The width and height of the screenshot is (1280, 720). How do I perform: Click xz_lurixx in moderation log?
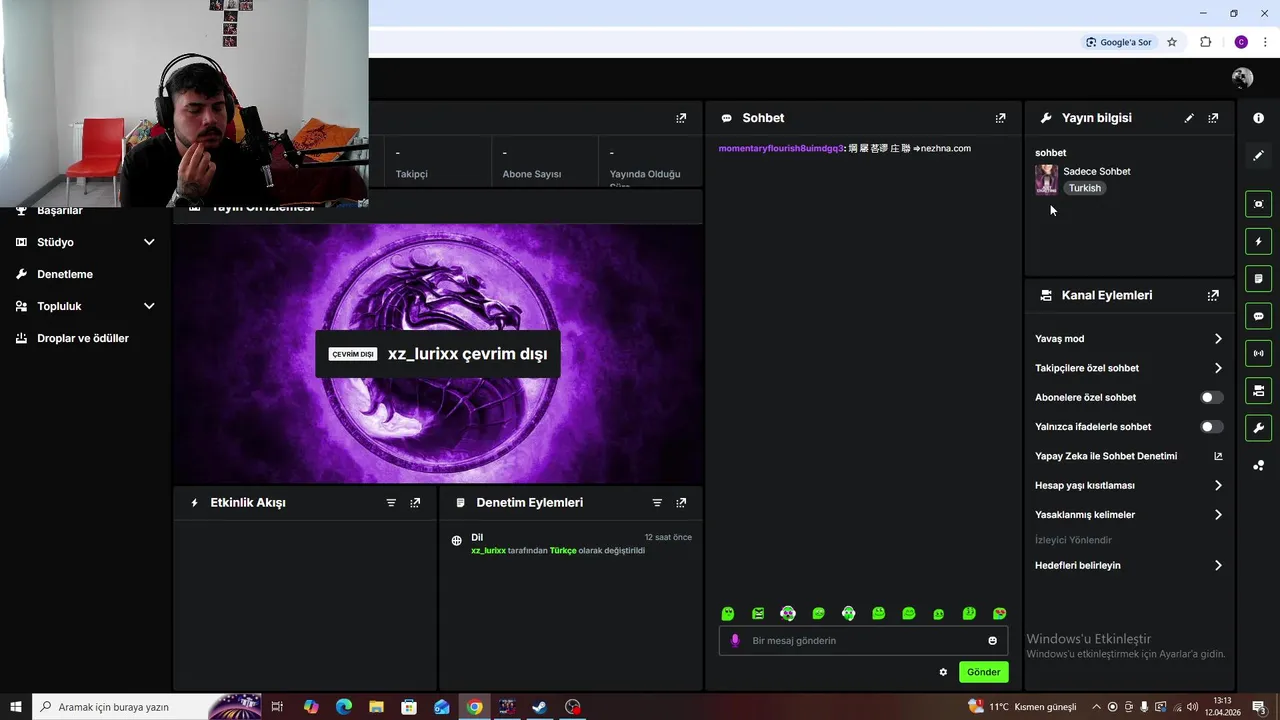pos(488,551)
